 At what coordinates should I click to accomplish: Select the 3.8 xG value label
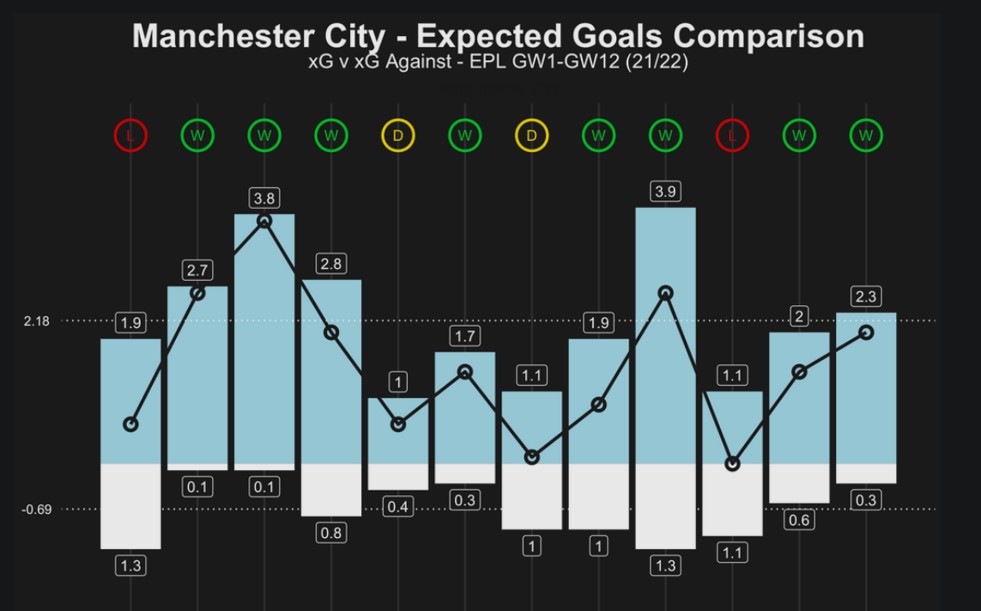click(x=264, y=198)
